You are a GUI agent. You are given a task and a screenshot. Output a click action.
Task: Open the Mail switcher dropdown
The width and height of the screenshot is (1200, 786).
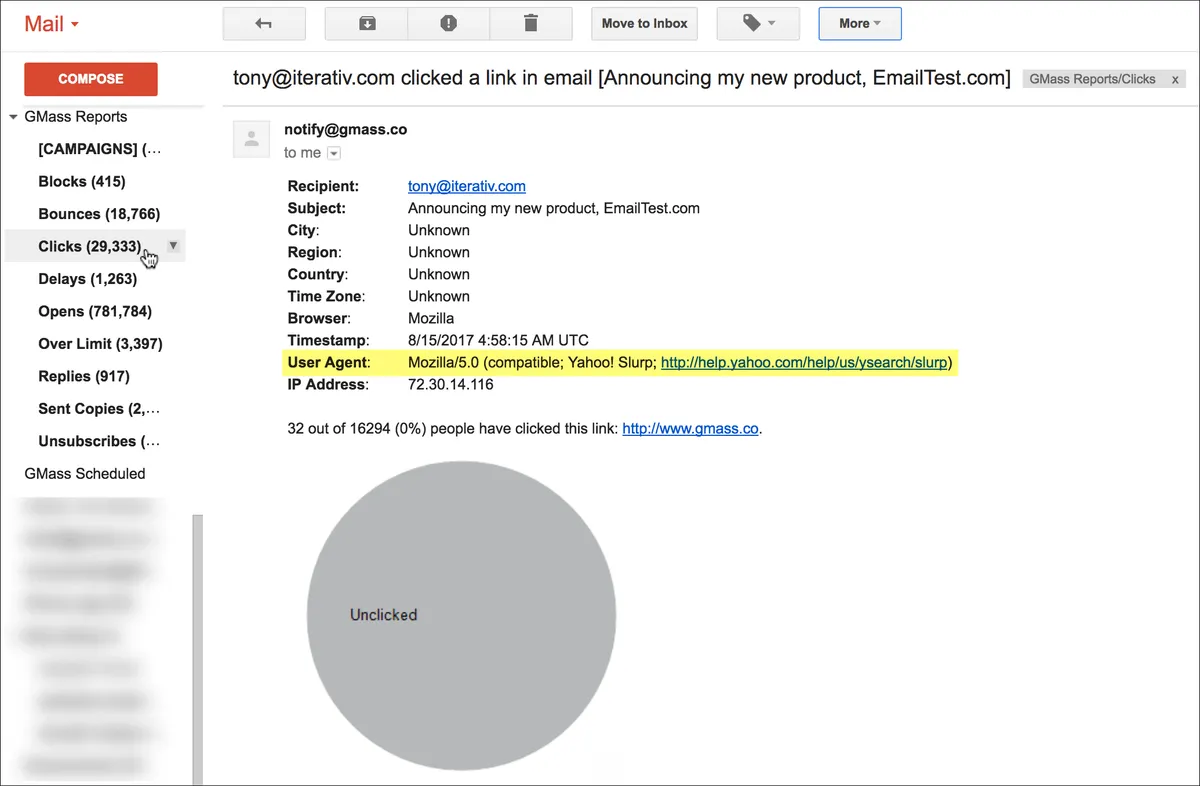pyautogui.click(x=52, y=24)
